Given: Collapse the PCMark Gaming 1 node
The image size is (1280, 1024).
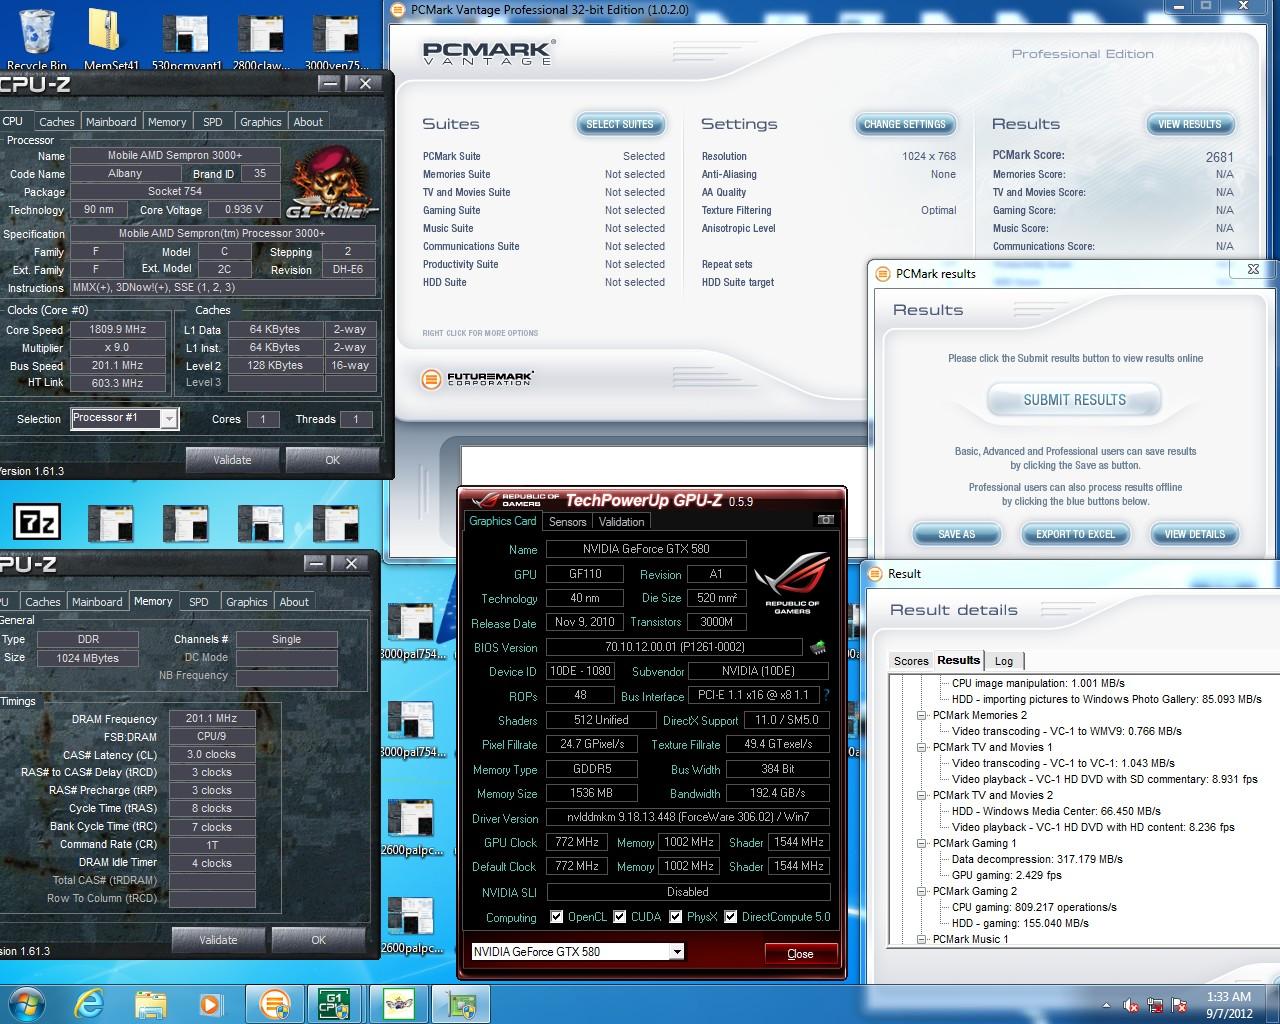Looking at the screenshot, I should pos(922,843).
